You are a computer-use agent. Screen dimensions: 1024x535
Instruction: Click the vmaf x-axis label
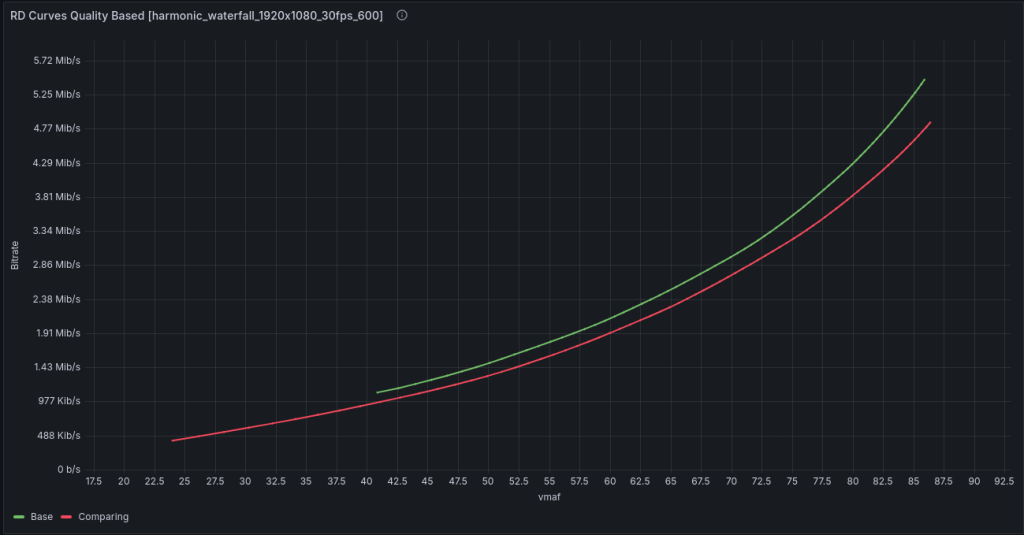tap(547, 497)
